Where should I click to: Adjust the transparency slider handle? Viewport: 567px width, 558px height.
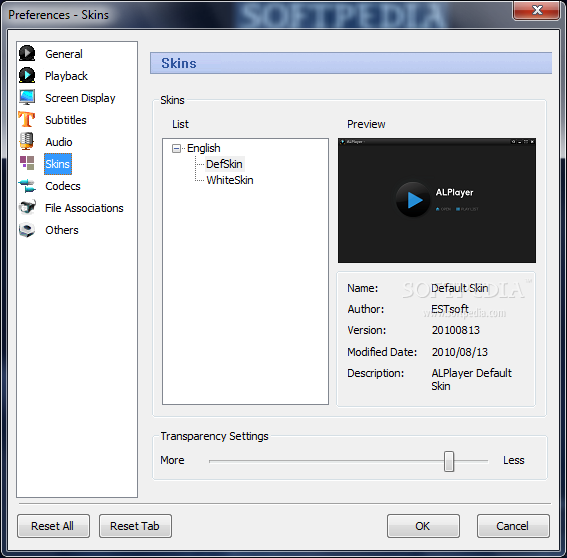coord(449,461)
